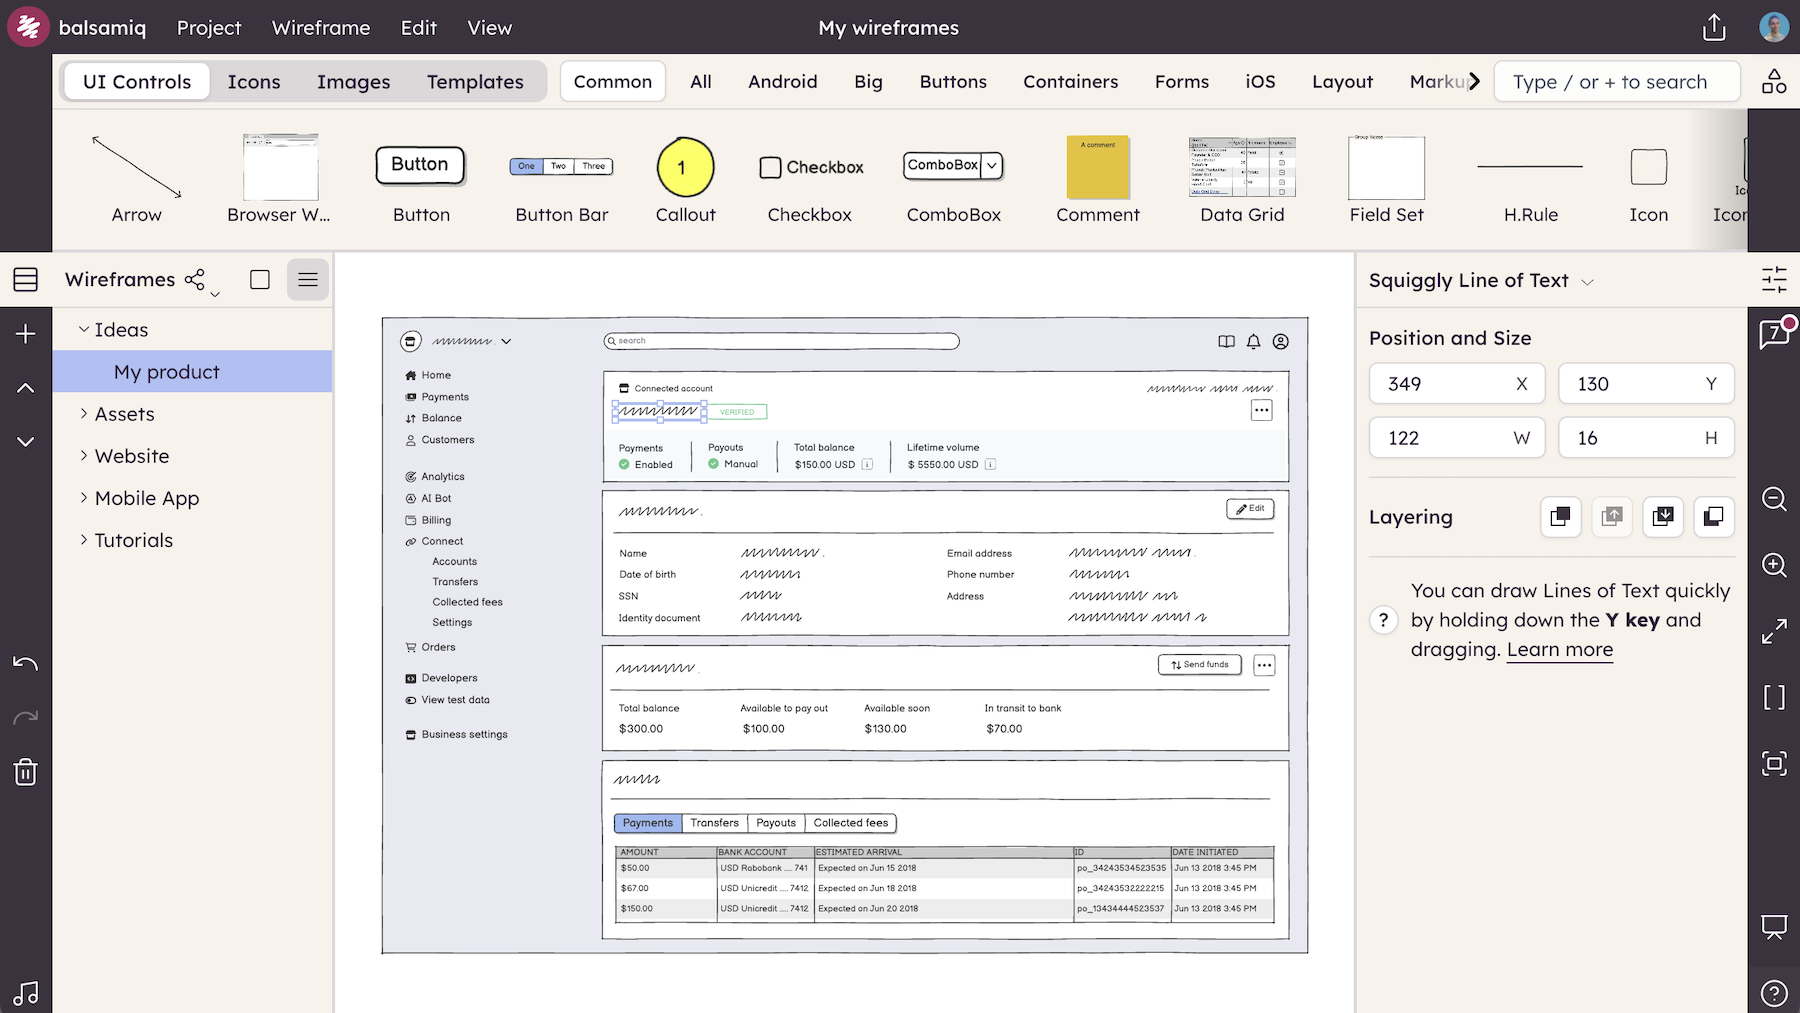The image size is (1800, 1013).
Task: Click the send to back layering icon
Action: point(1713,517)
